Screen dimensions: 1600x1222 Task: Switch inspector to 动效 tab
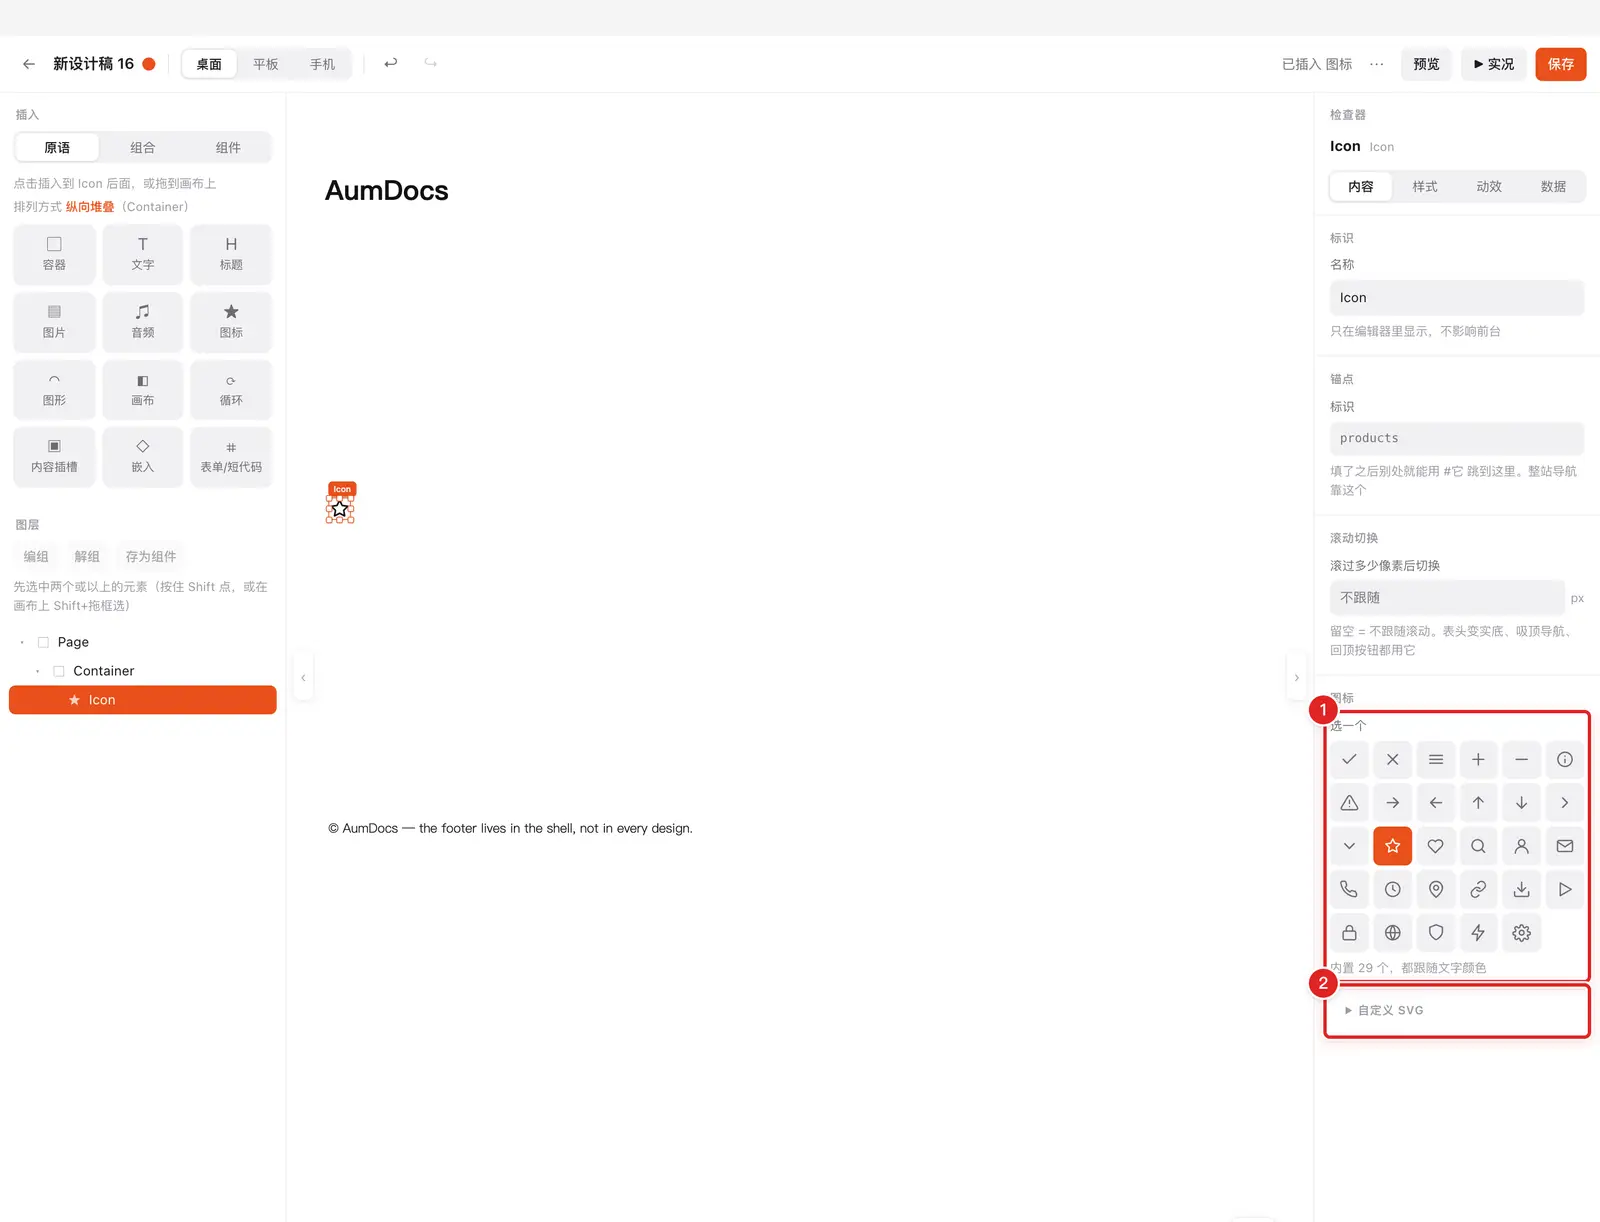(1489, 186)
